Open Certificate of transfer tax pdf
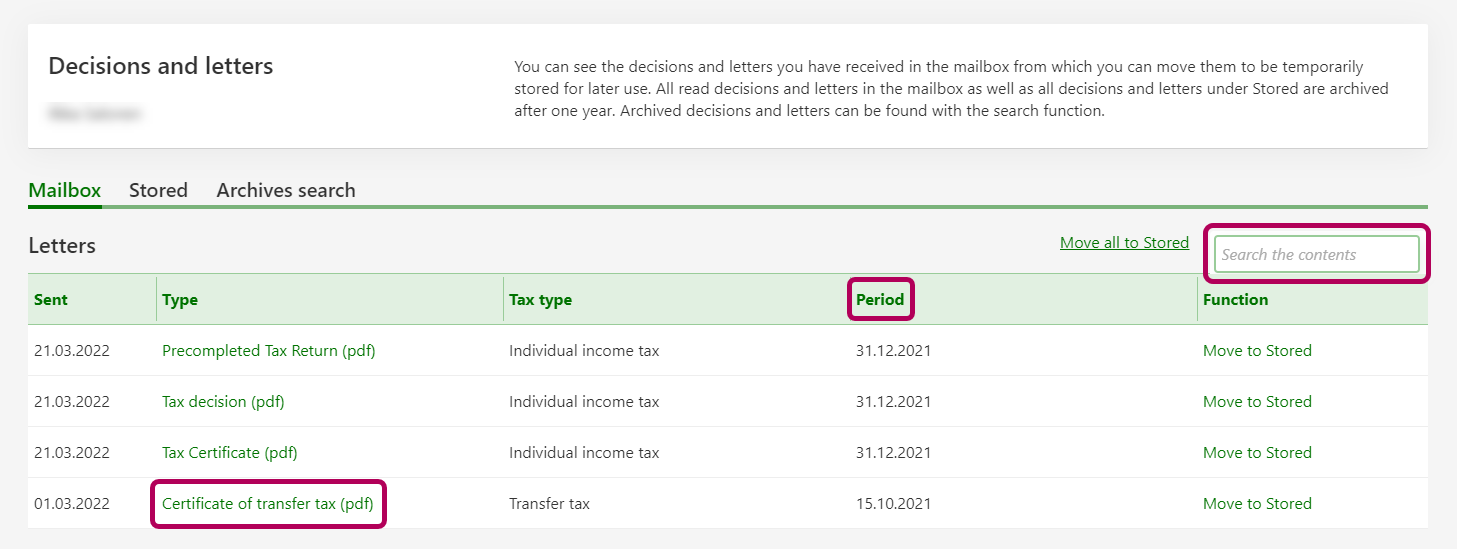1457x549 pixels. [267, 504]
